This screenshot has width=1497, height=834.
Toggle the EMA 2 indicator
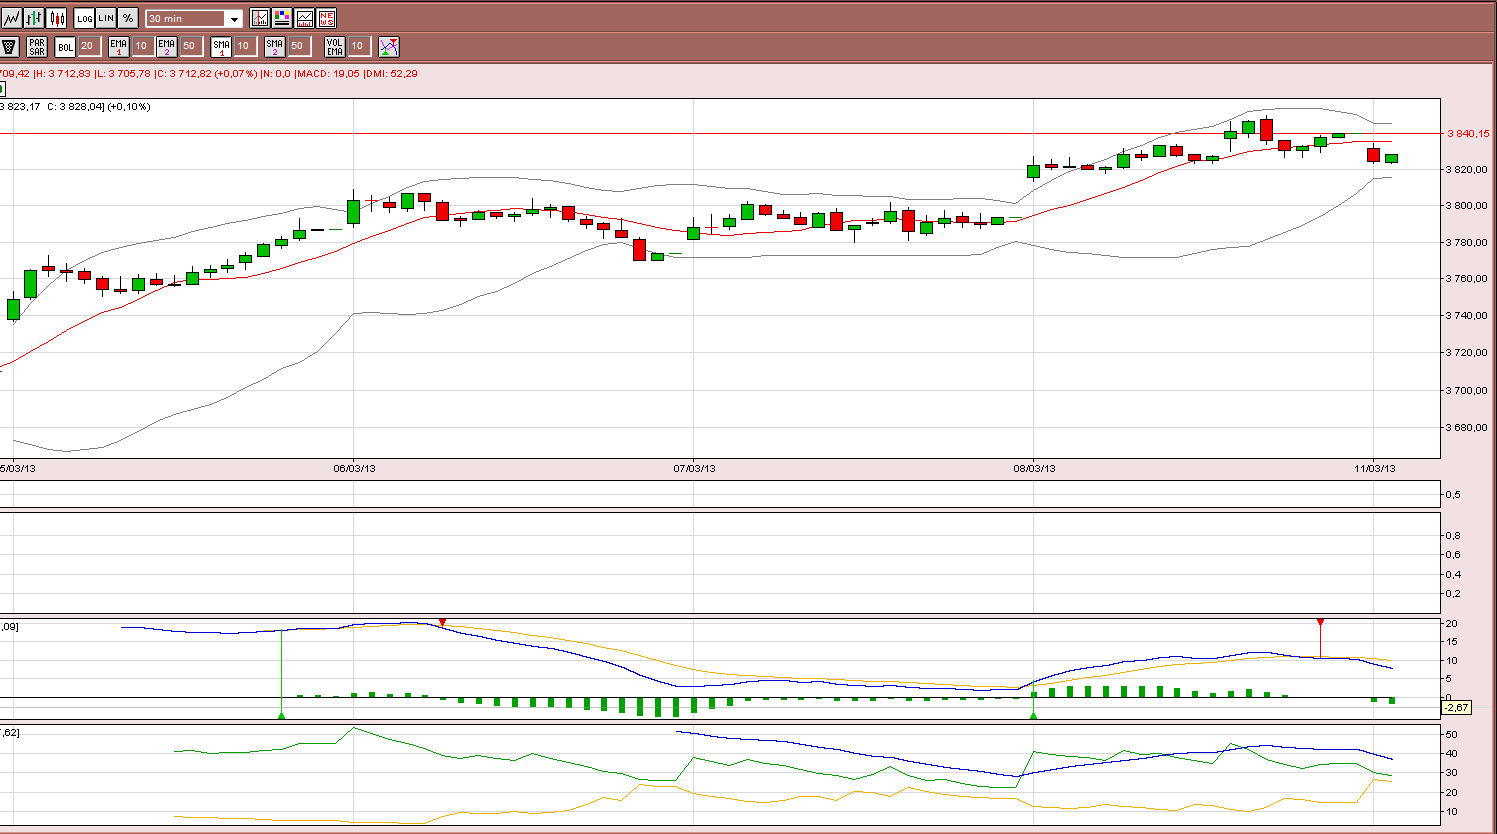[167, 46]
